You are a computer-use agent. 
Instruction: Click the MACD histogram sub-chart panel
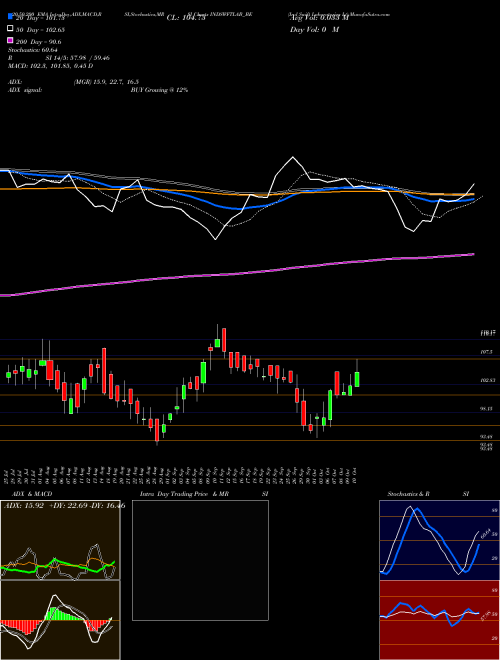[x=60, y=620]
